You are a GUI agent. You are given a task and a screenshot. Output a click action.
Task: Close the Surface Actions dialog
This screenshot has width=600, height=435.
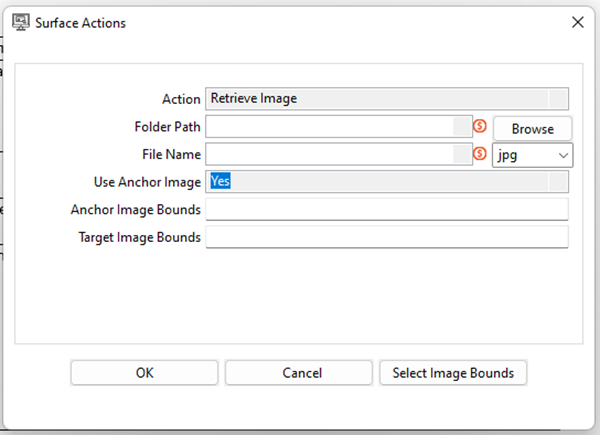point(577,21)
